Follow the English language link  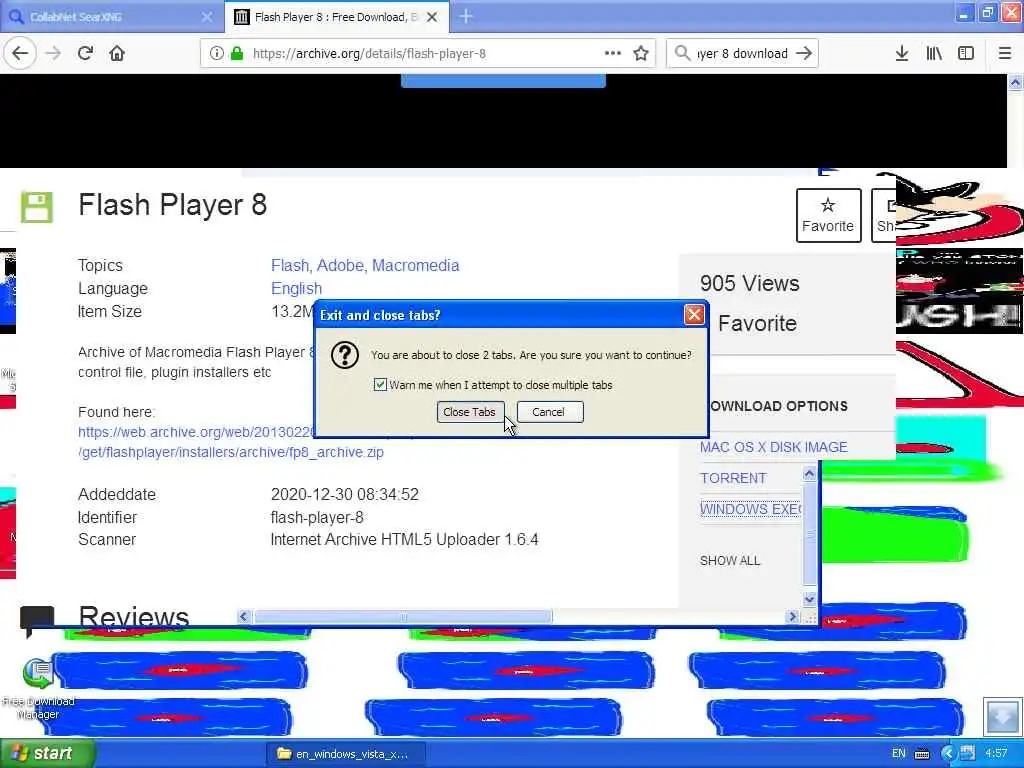tap(296, 289)
